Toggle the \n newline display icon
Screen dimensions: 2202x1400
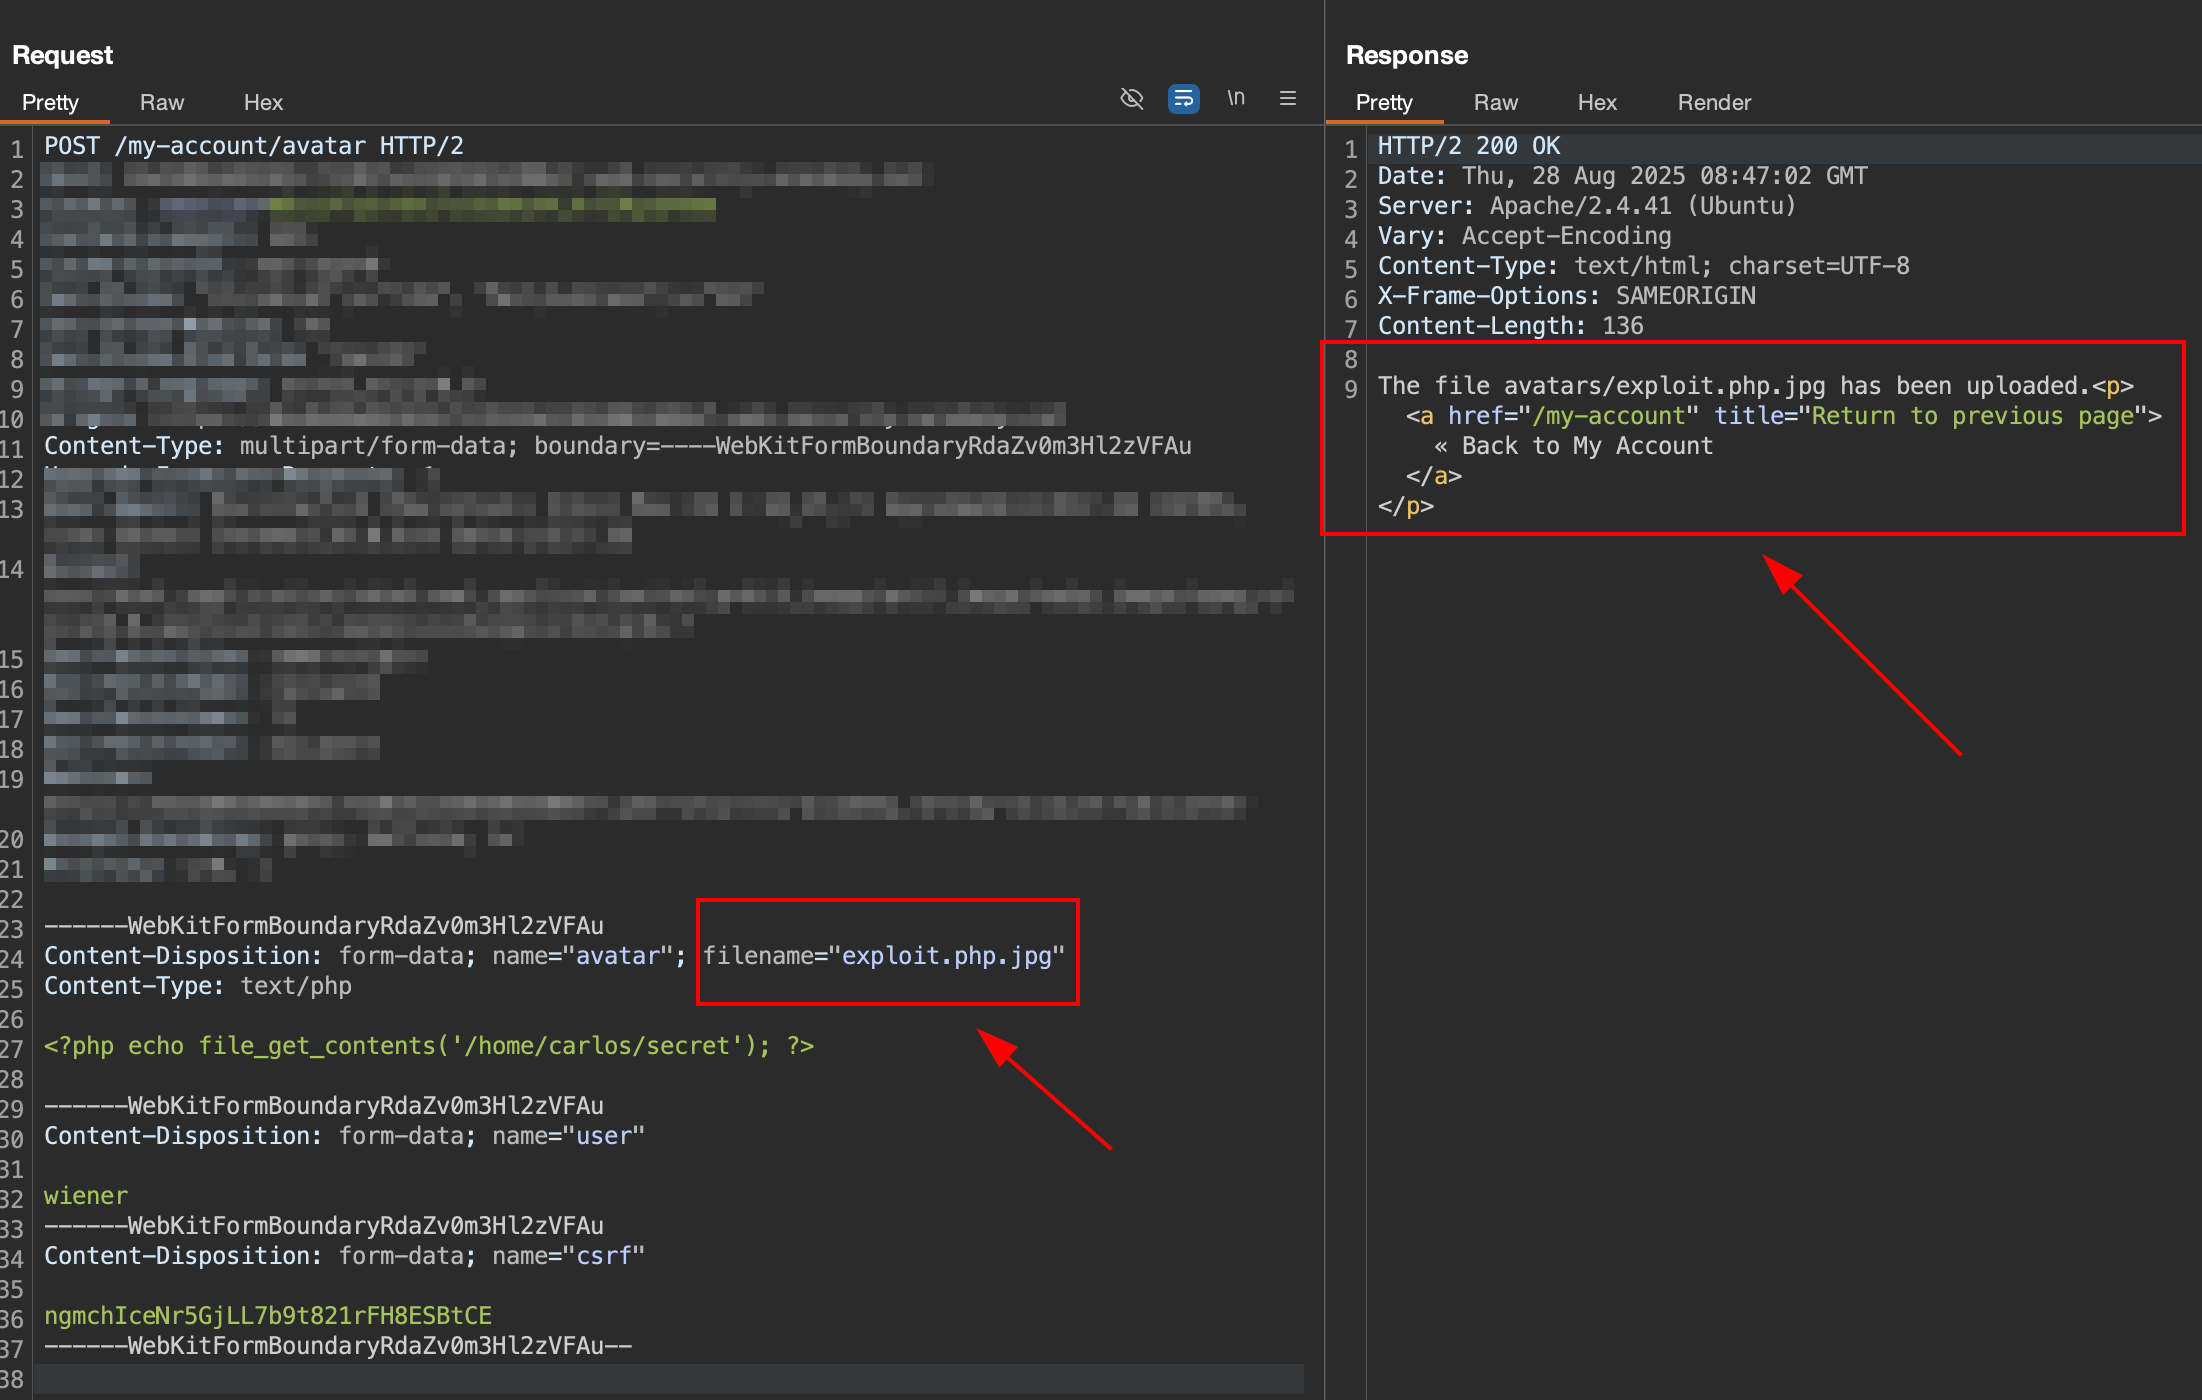pyautogui.click(x=1236, y=98)
